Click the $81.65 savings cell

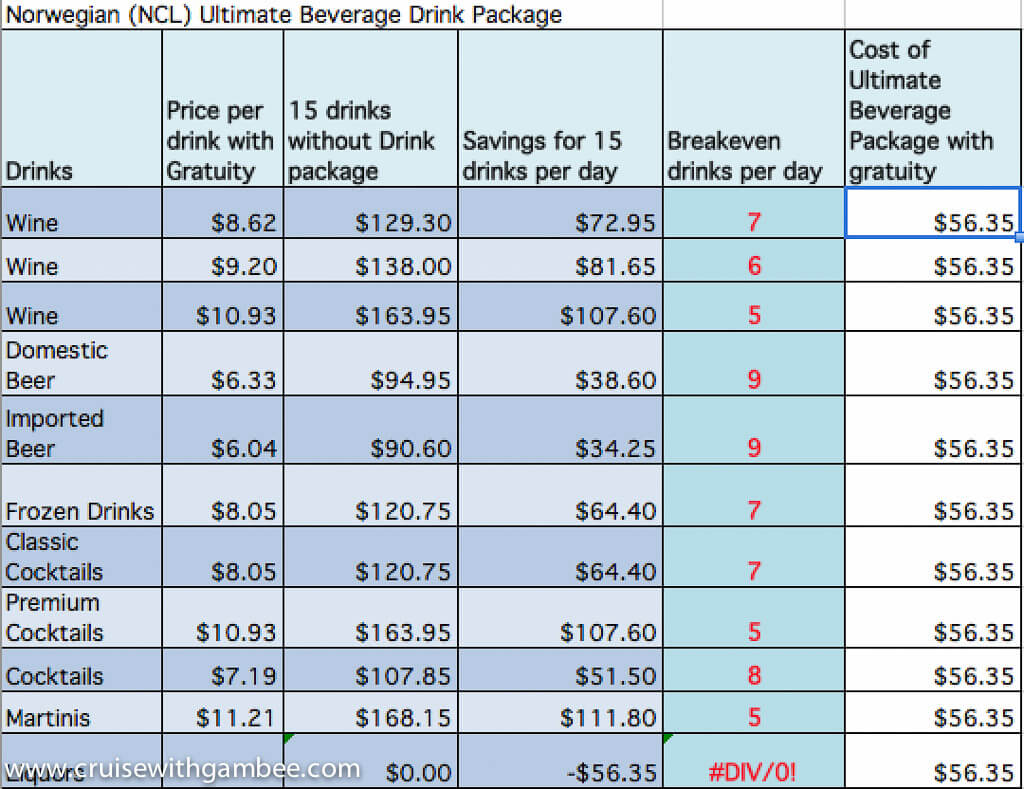[x=560, y=260]
